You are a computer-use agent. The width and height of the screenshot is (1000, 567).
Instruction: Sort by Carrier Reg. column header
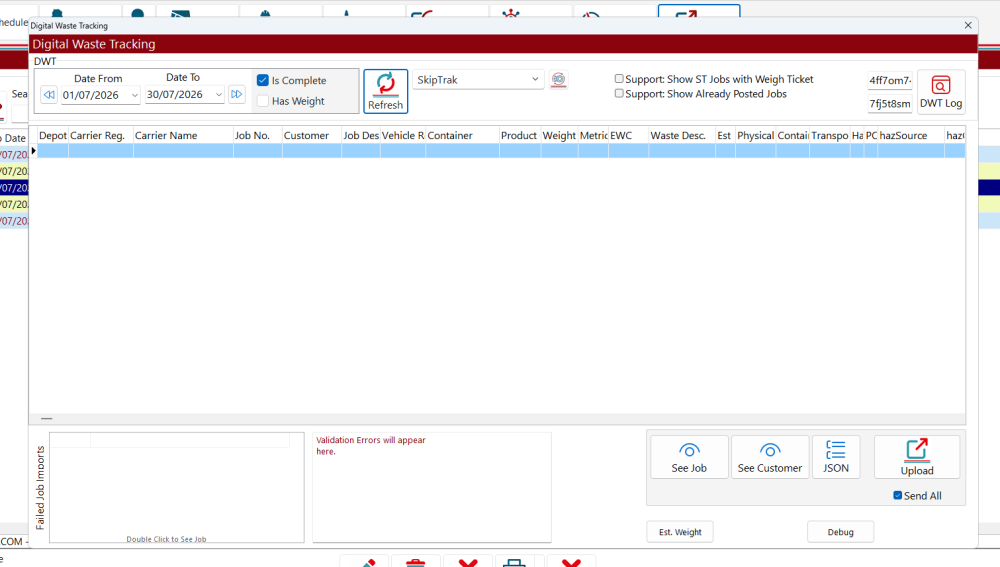101,135
